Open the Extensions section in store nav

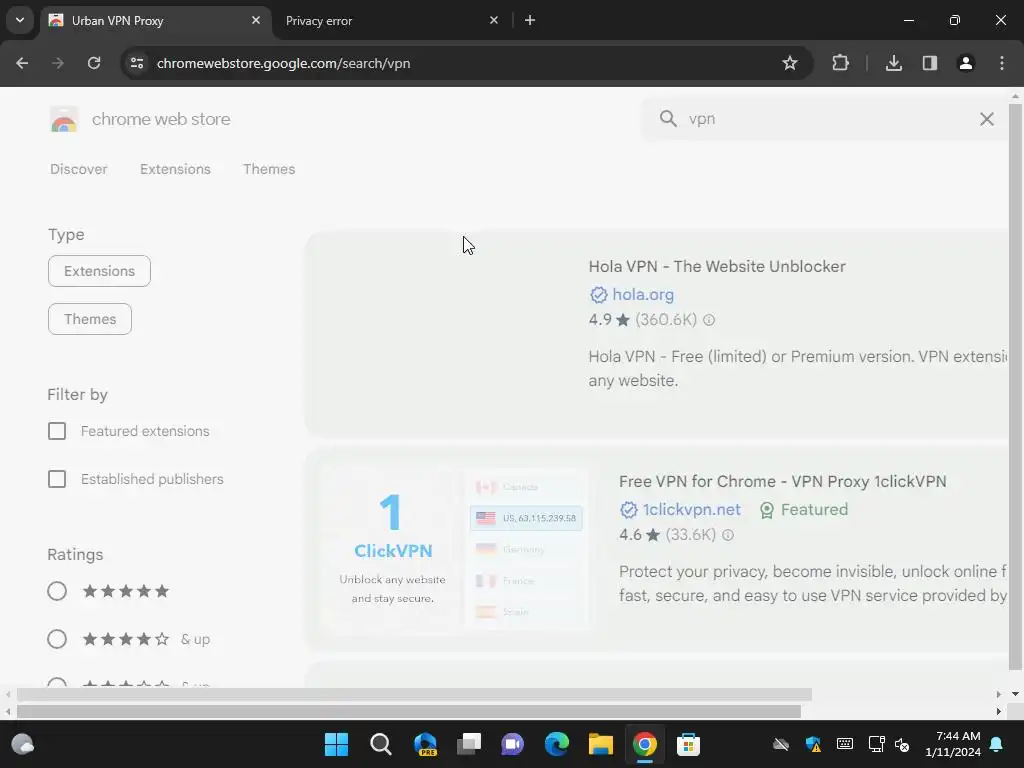[x=175, y=169]
